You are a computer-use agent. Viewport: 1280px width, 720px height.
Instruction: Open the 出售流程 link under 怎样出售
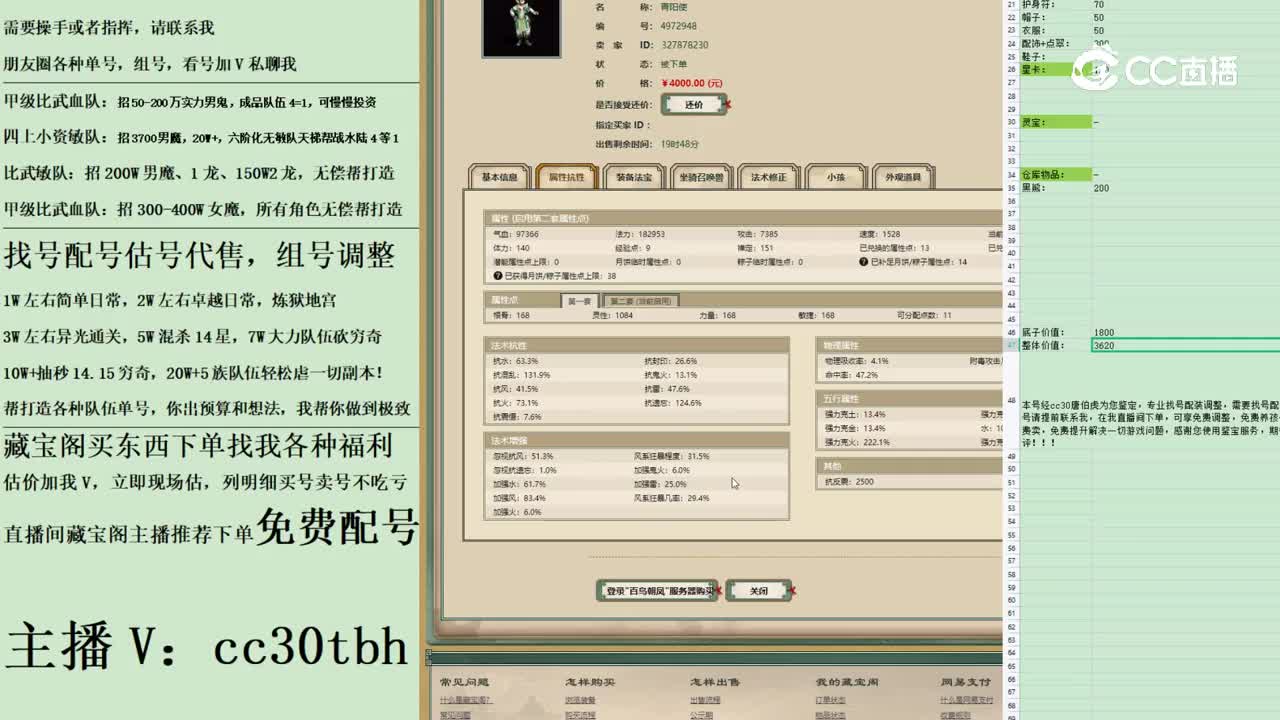(x=705, y=700)
